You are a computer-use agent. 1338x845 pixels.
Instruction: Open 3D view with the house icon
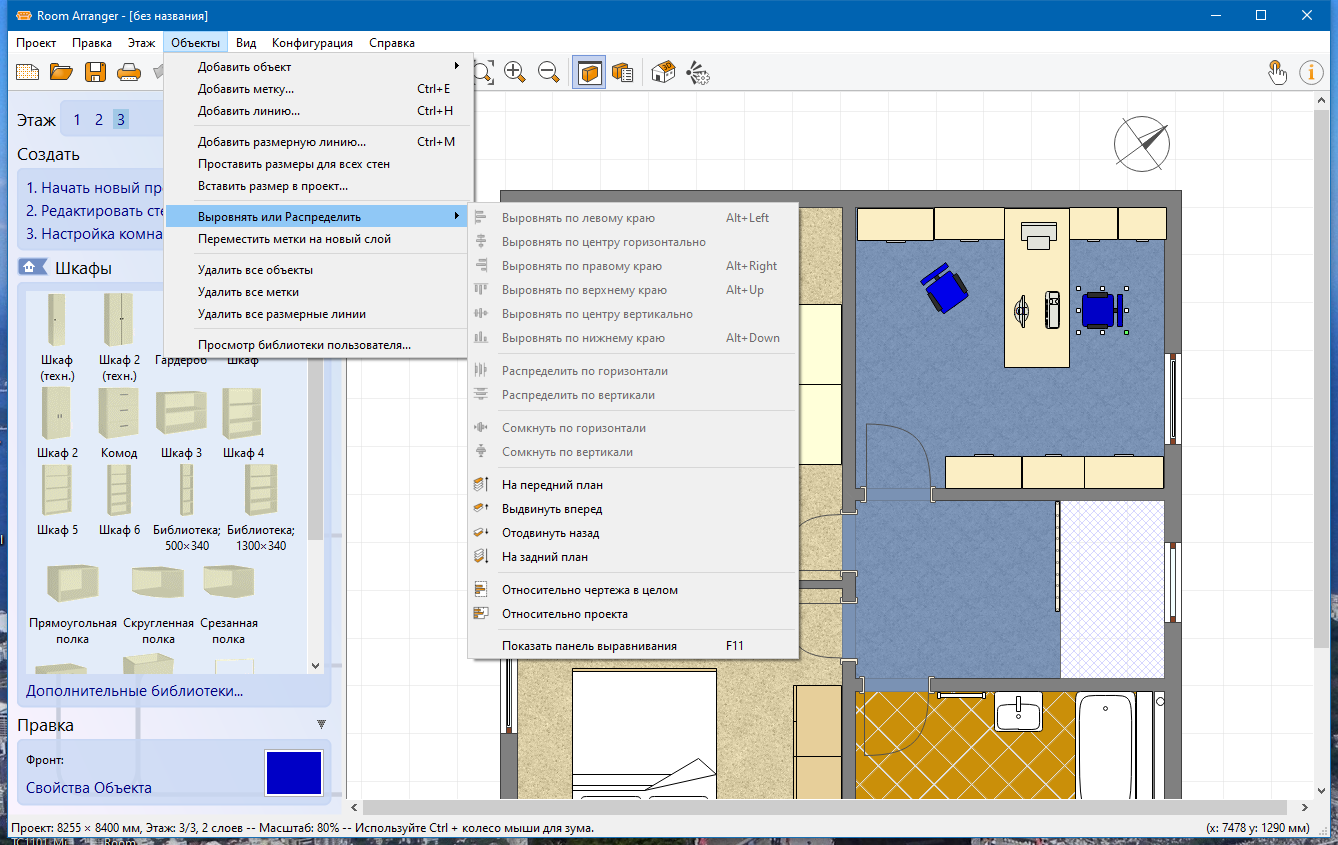[663, 72]
